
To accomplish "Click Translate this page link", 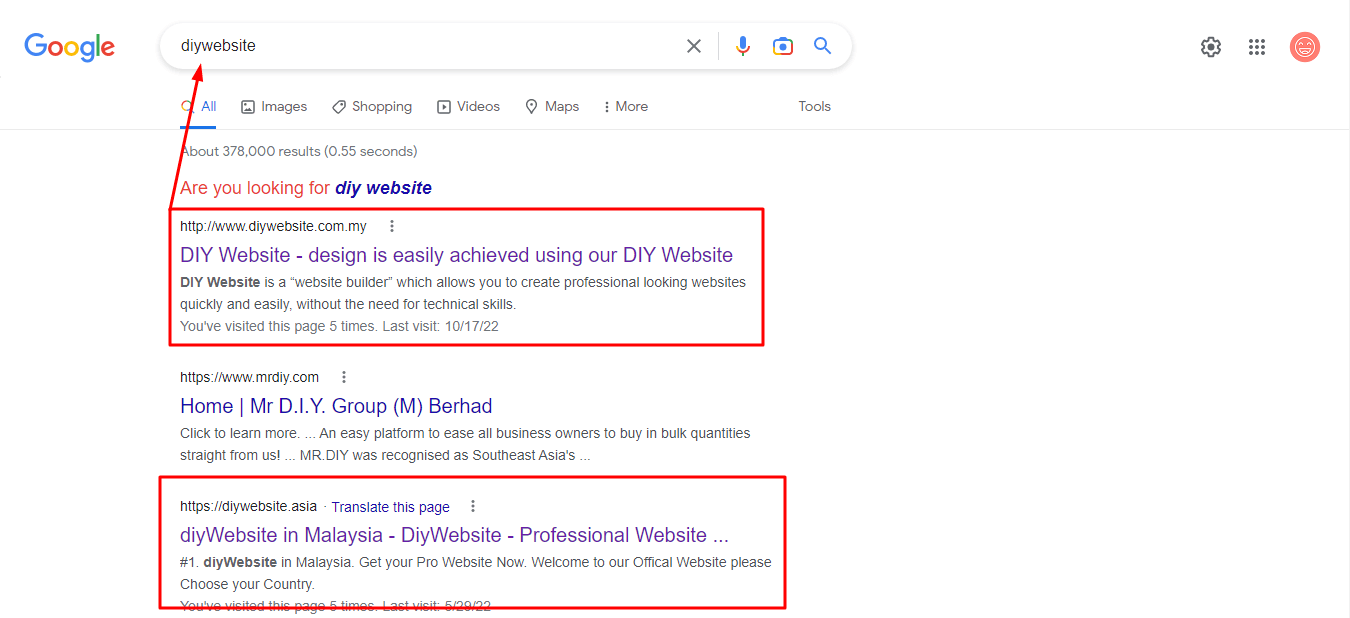I will pyautogui.click(x=391, y=507).
